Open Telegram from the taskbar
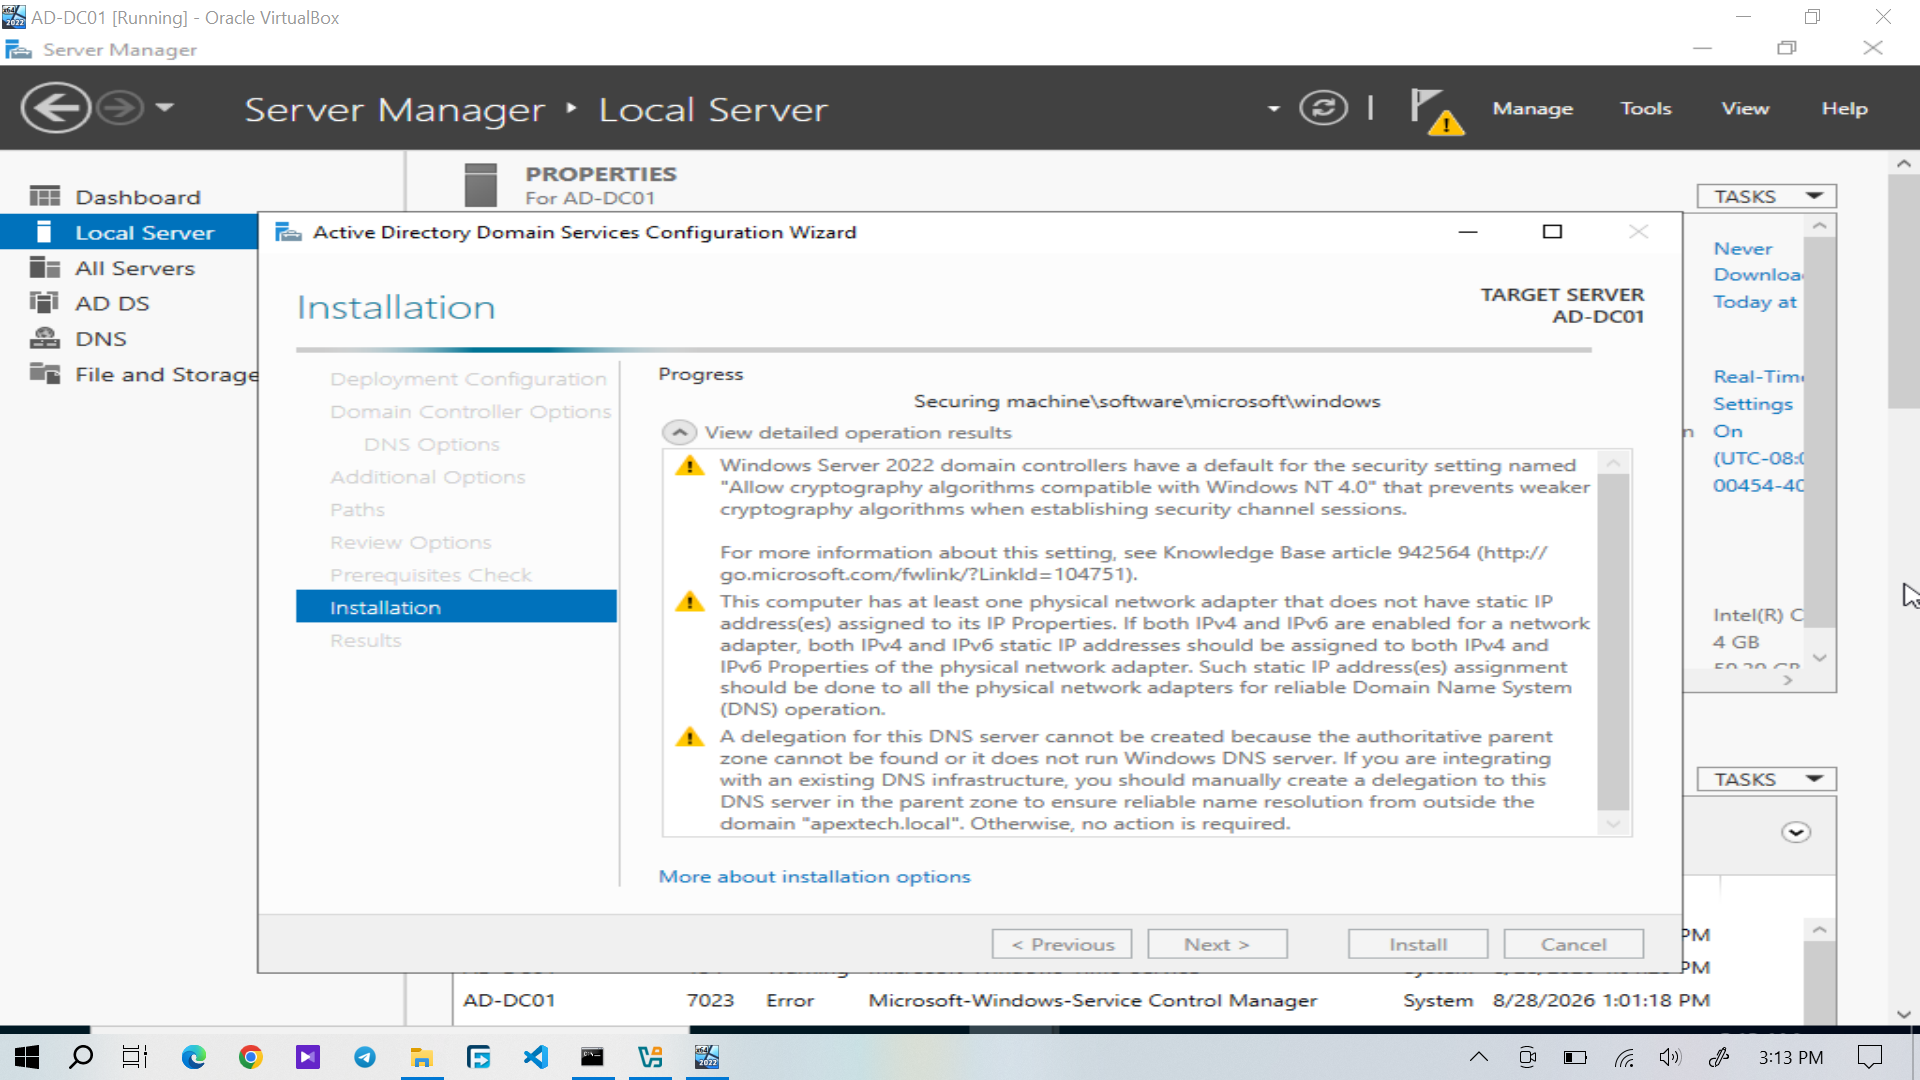The width and height of the screenshot is (1920, 1080). tap(365, 1057)
